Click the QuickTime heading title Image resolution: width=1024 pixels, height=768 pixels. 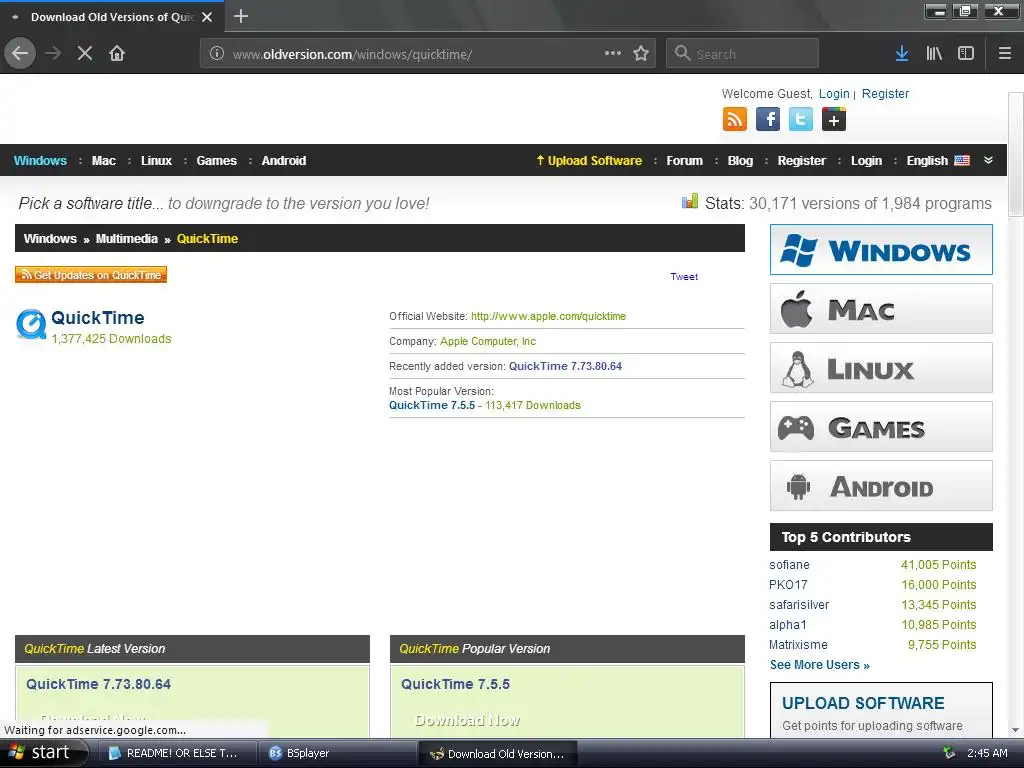click(x=98, y=318)
